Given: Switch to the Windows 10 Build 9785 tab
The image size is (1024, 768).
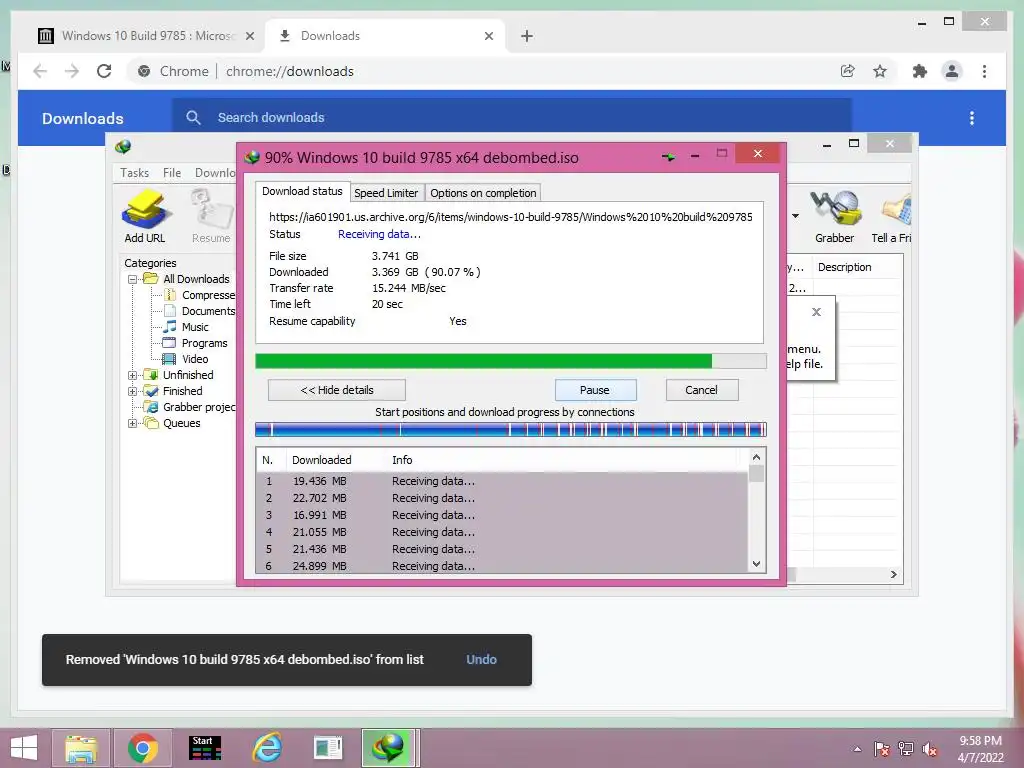Looking at the screenshot, I should click(x=146, y=36).
